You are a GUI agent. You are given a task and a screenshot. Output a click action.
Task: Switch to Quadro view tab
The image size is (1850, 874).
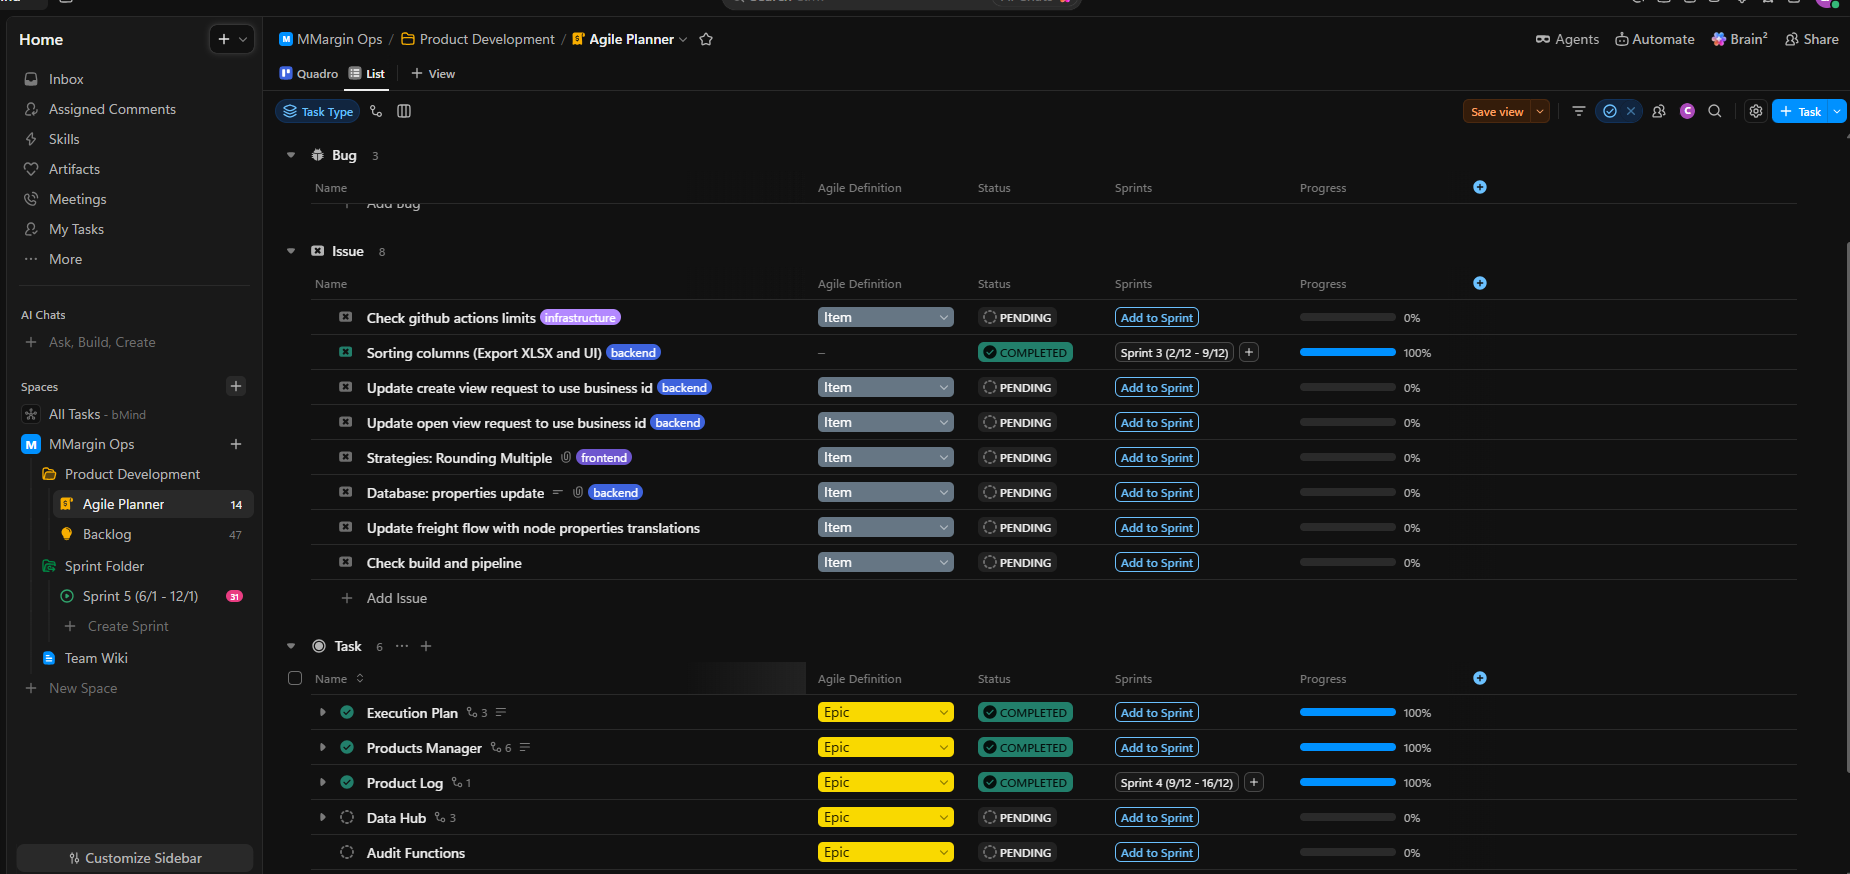pos(309,73)
